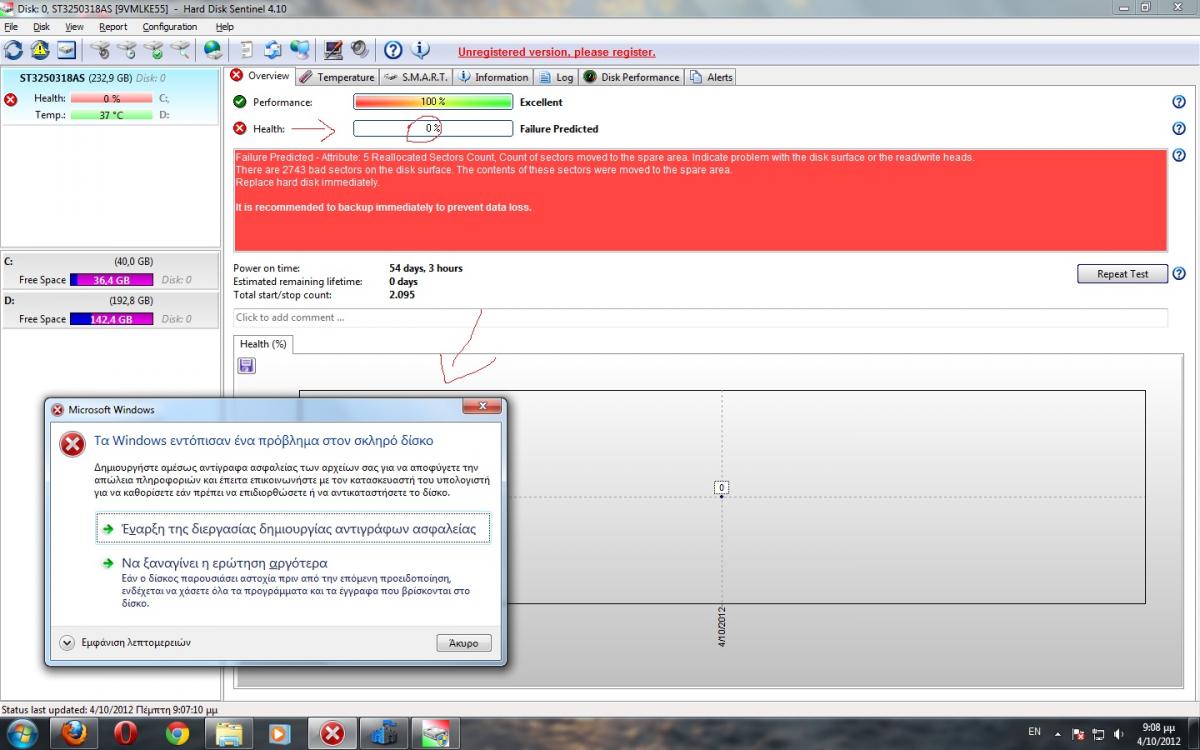Open the View menu

click(x=74, y=27)
